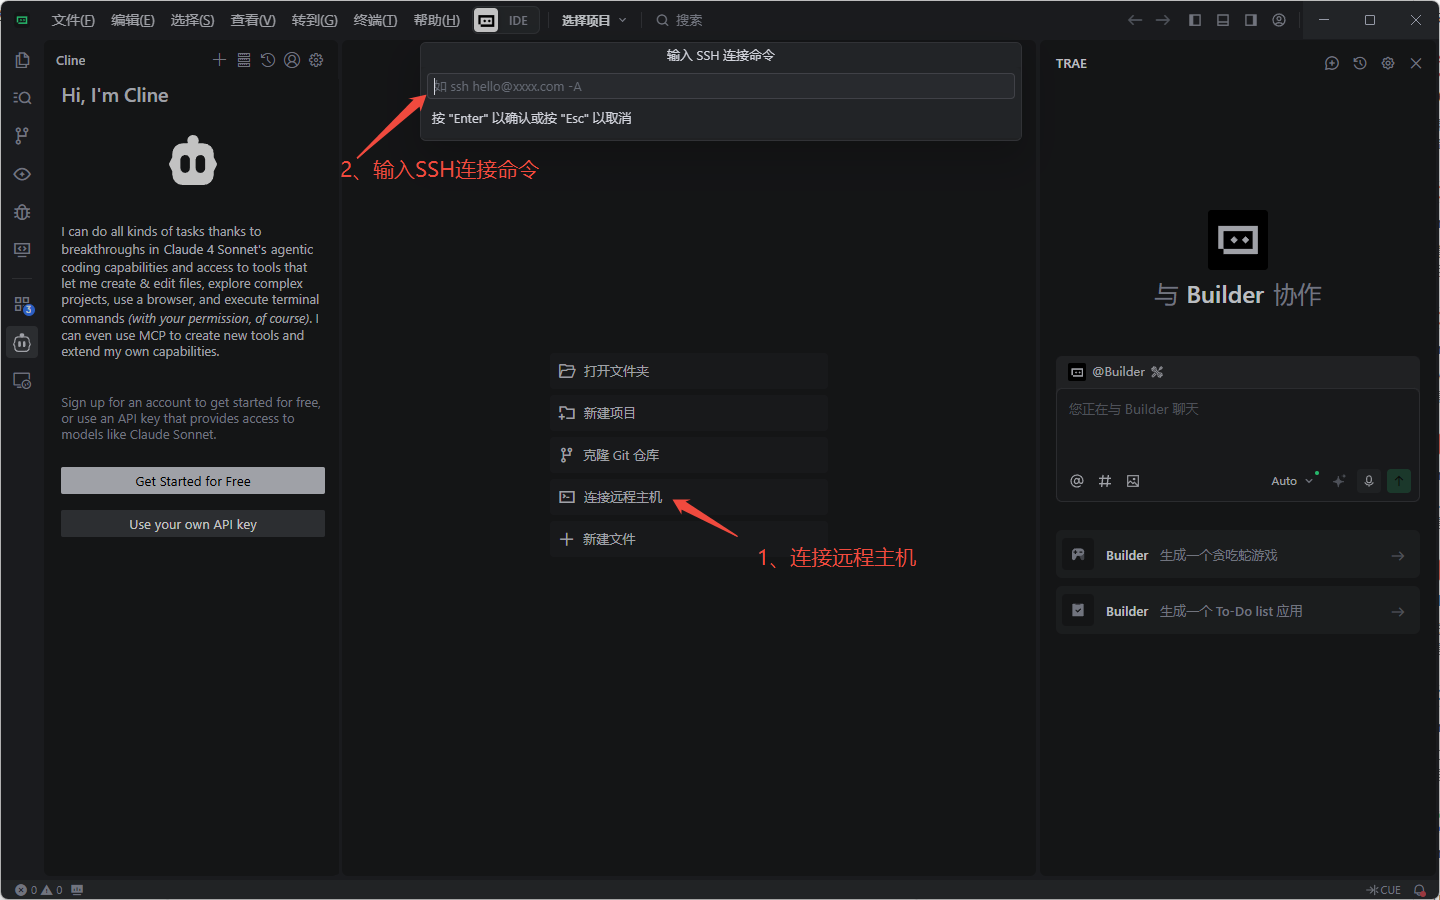Click Get Started for Free button
Image resolution: width=1440 pixels, height=900 pixels.
[x=193, y=481]
